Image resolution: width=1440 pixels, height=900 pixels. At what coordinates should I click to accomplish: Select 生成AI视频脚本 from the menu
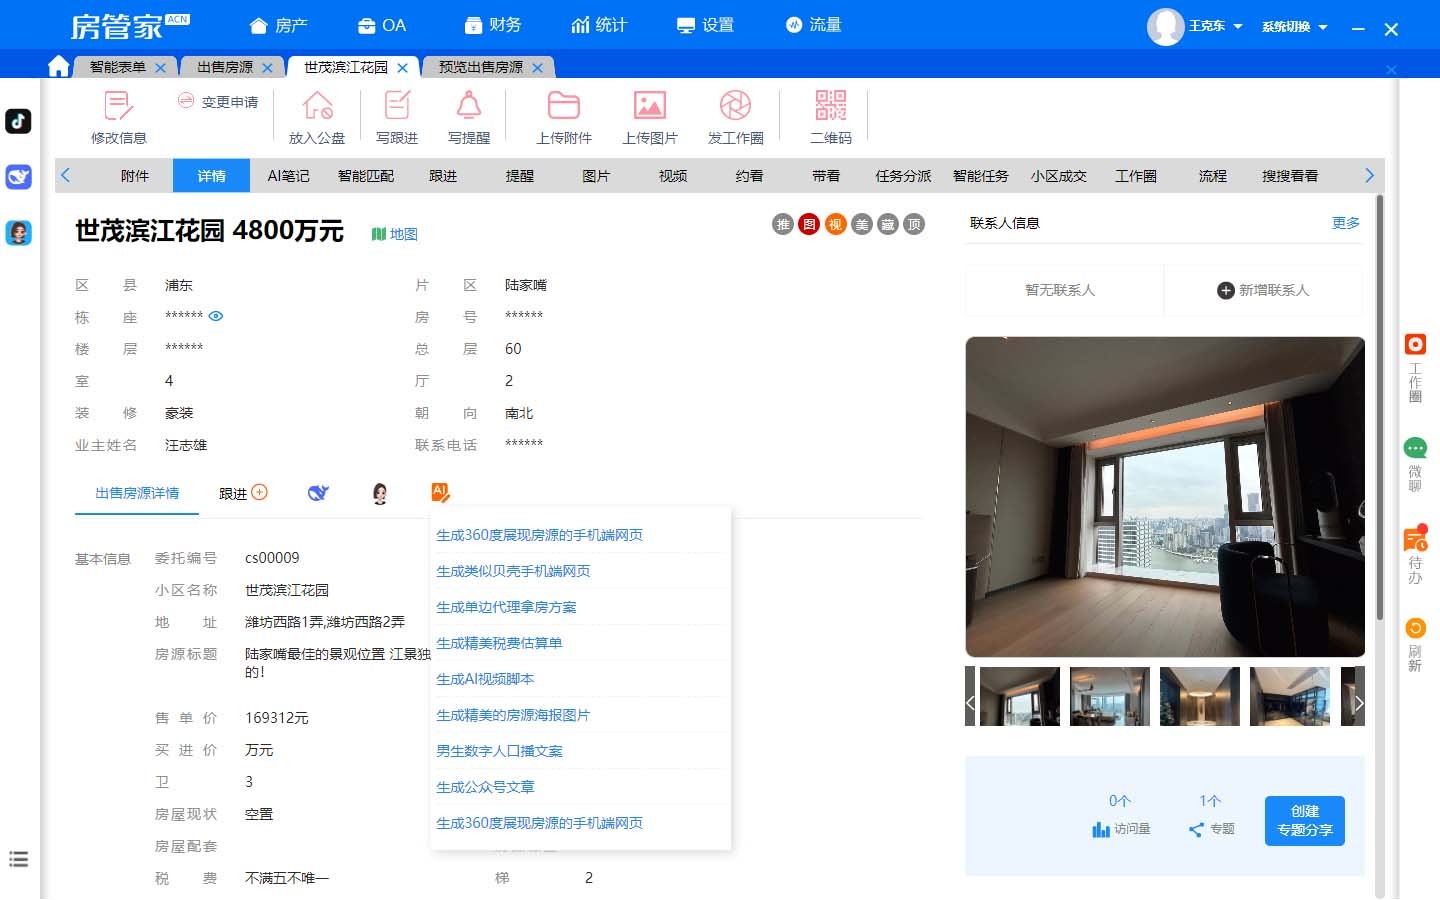[x=485, y=679]
